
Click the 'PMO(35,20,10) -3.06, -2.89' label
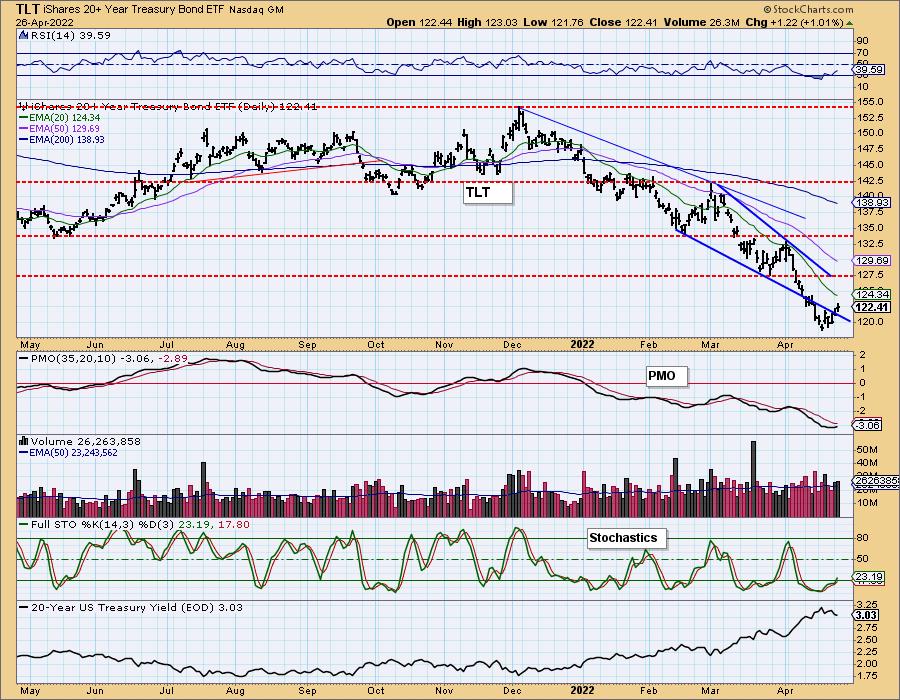108,358
